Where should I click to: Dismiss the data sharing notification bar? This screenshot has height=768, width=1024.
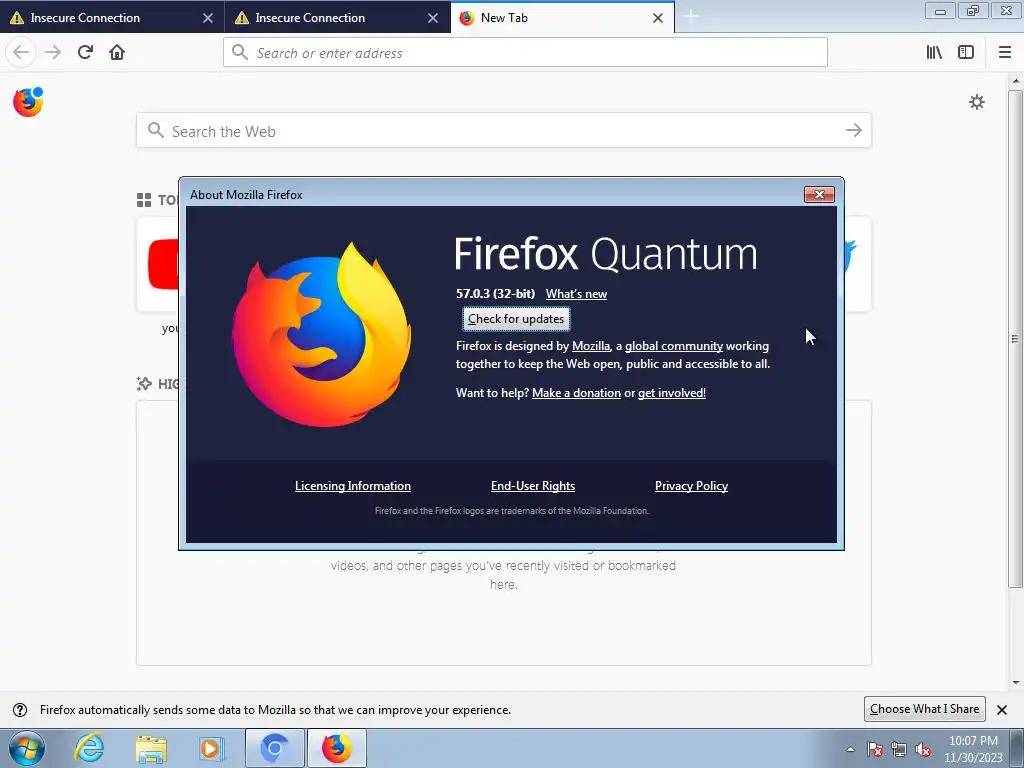1002,710
